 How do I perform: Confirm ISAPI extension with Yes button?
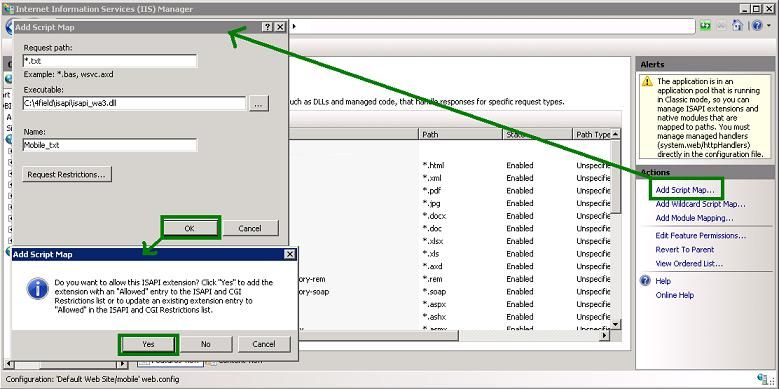click(x=148, y=344)
